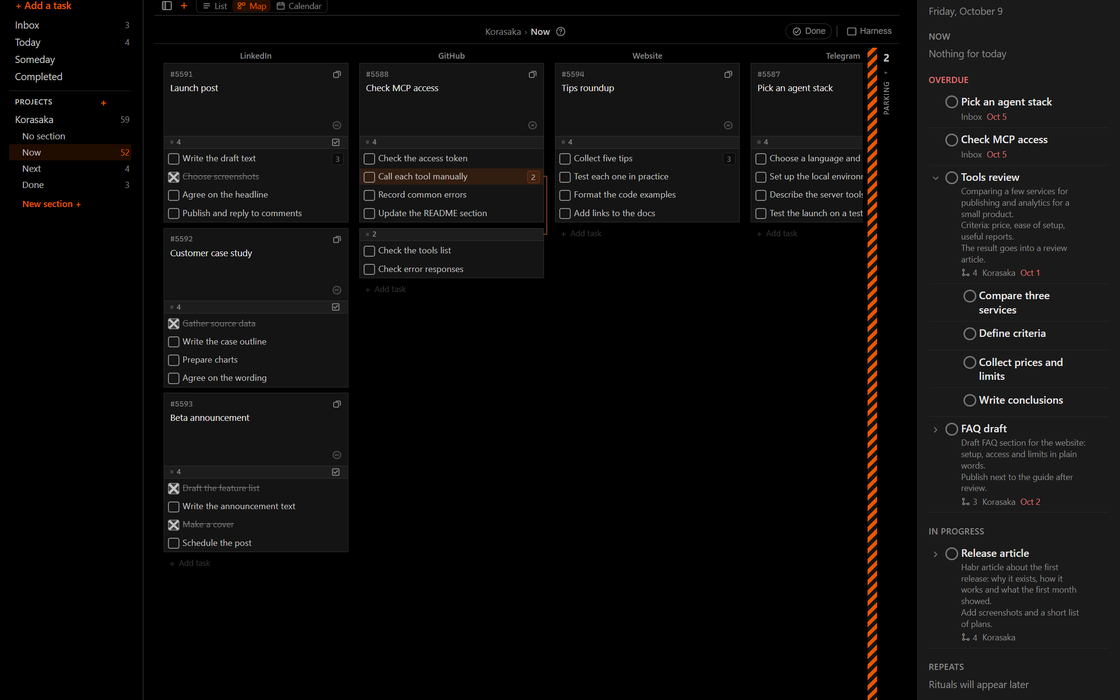Toggle the sidebar panel icon in top toolbar
The height and width of the screenshot is (700, 1120).
click(166, 6)
